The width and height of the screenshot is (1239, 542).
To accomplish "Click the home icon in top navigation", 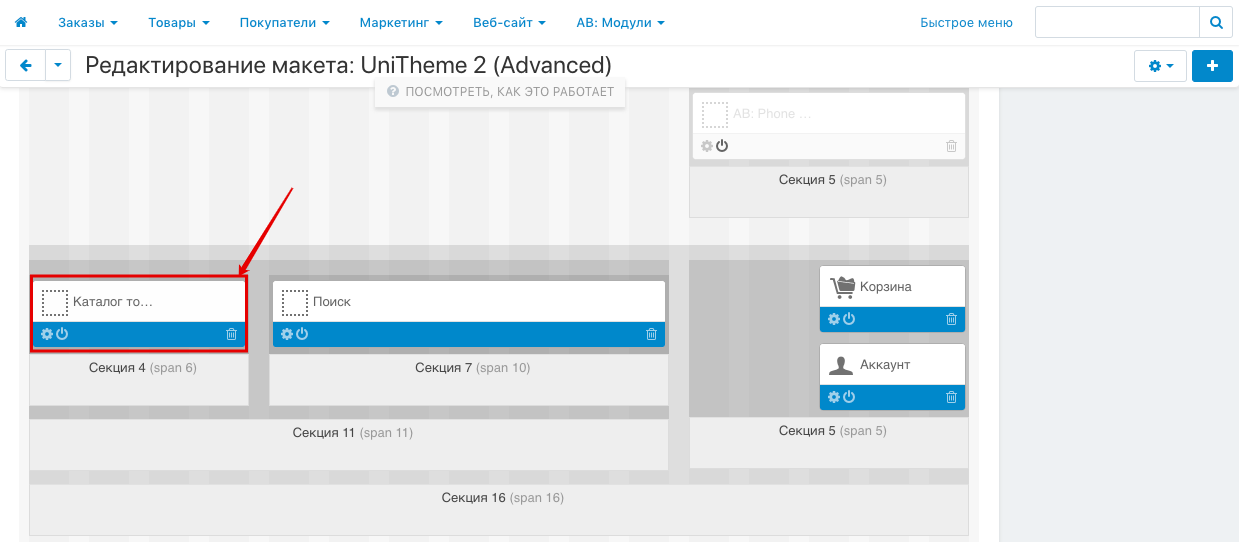I will (x=21, y=22).
